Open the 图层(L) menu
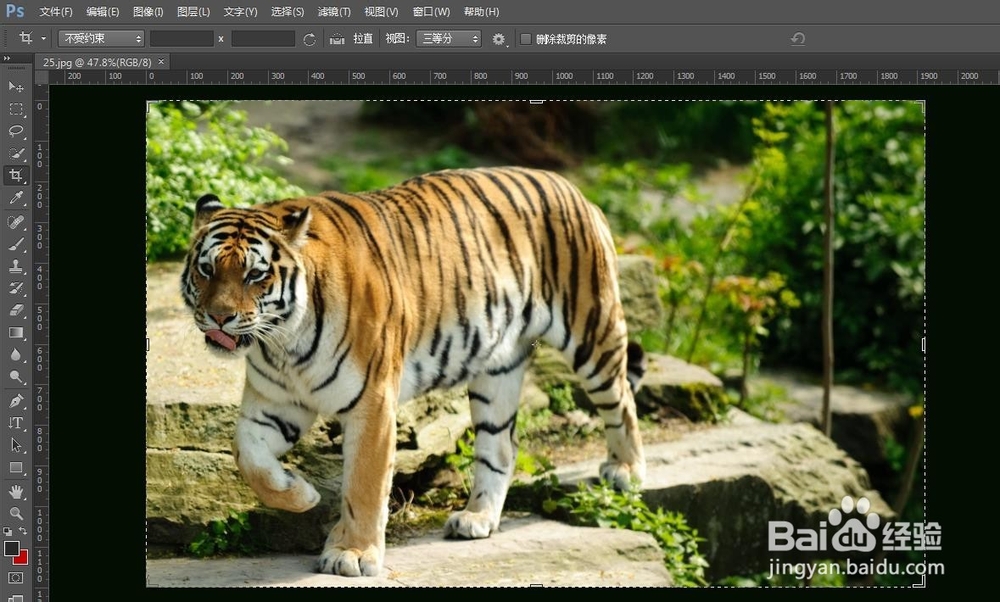The height and width of the screenshot is (602, 1000). coord(193,11)
